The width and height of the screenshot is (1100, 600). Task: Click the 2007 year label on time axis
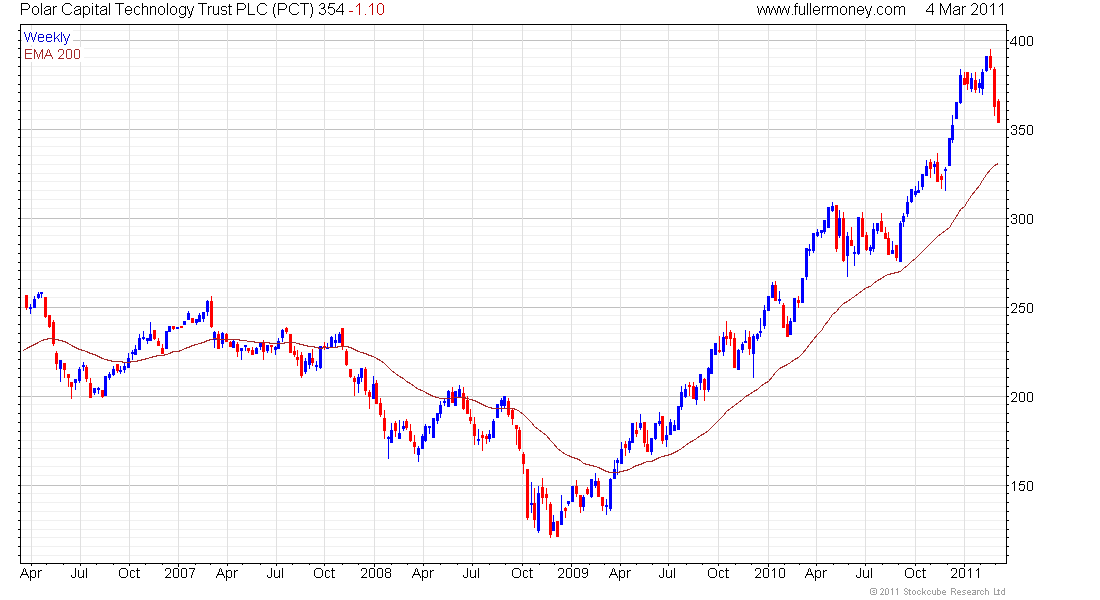click(x=180, y=573)
